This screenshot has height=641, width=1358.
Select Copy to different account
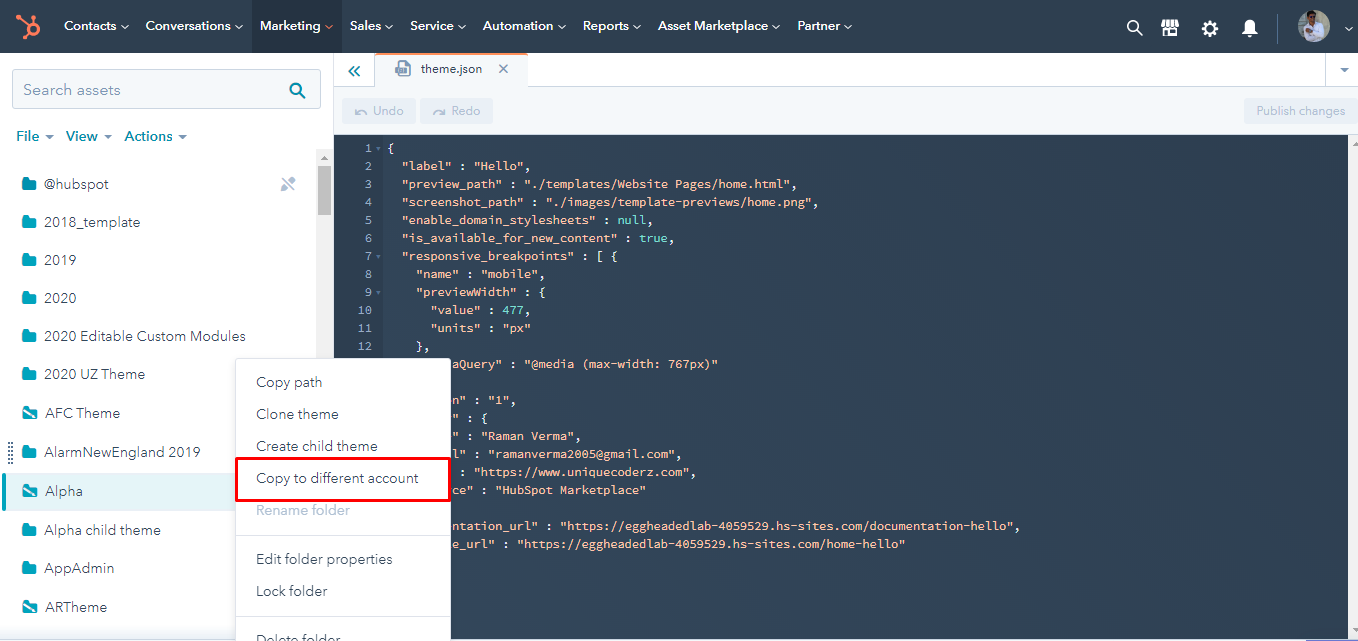point(337,478)
